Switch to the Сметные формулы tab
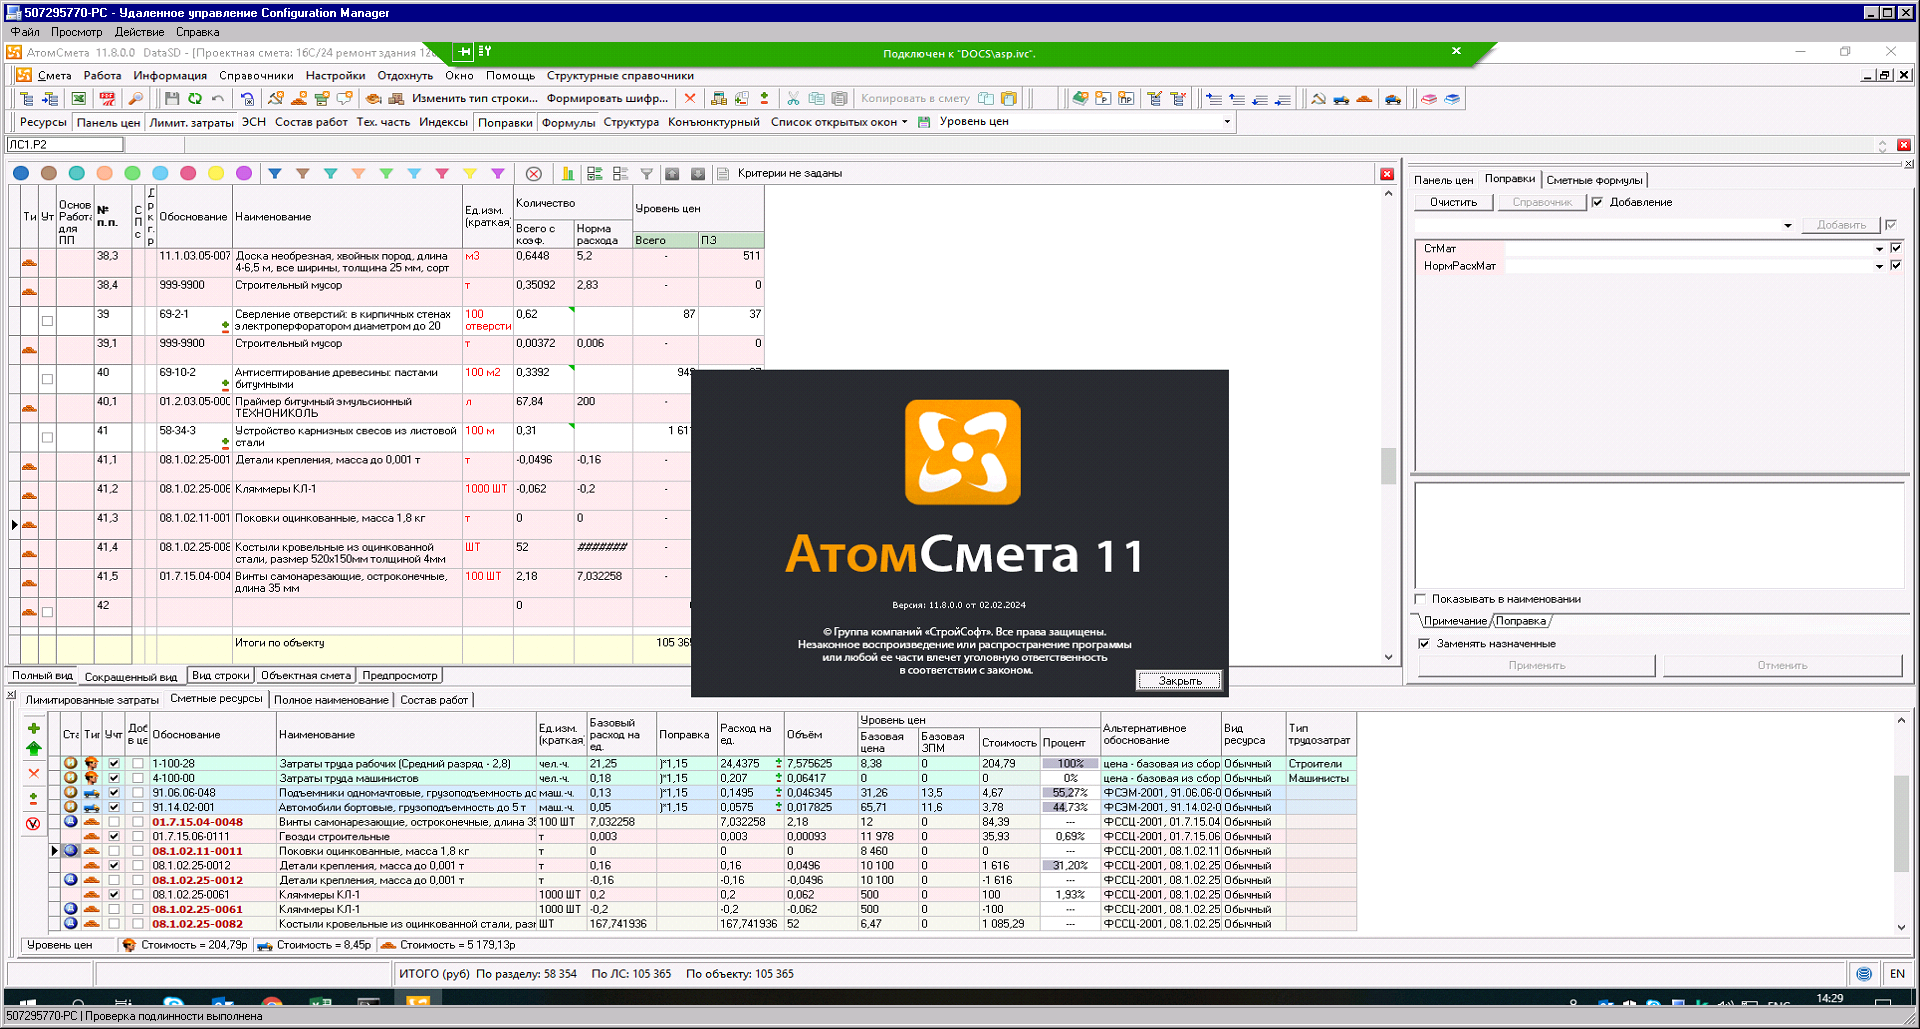Screen dimensions: 1920x1029 tap(1594, 180)
